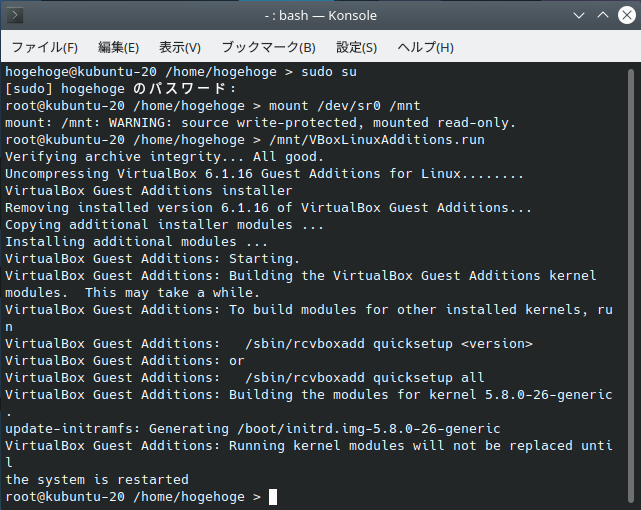Click the 'sudo su' command text
The height and width of the screenshot is (510, 641).
pos(329,72)
